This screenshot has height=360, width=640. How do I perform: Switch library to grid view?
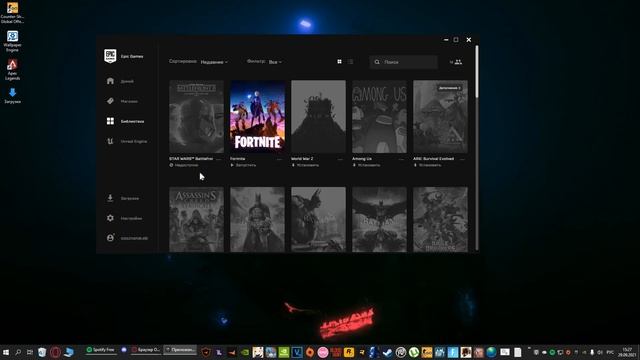[339, 62]
